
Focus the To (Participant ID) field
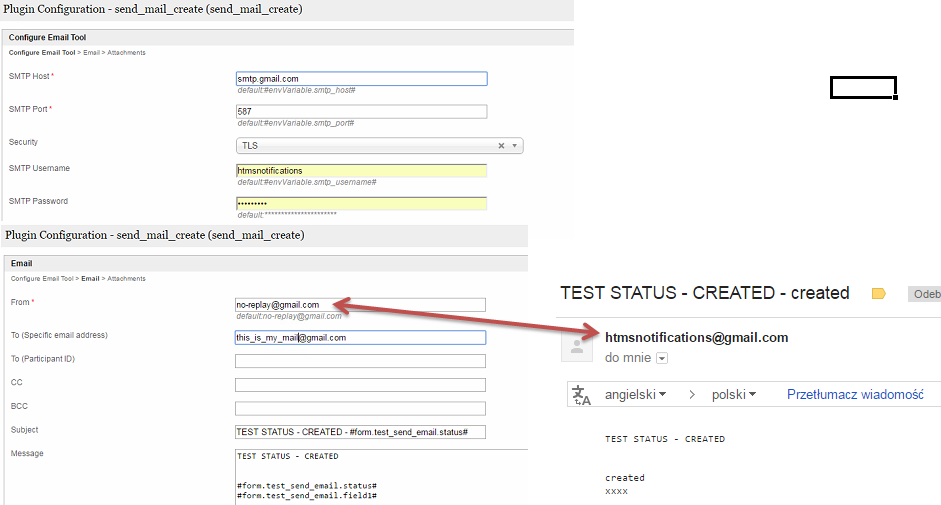click(360, 361)
